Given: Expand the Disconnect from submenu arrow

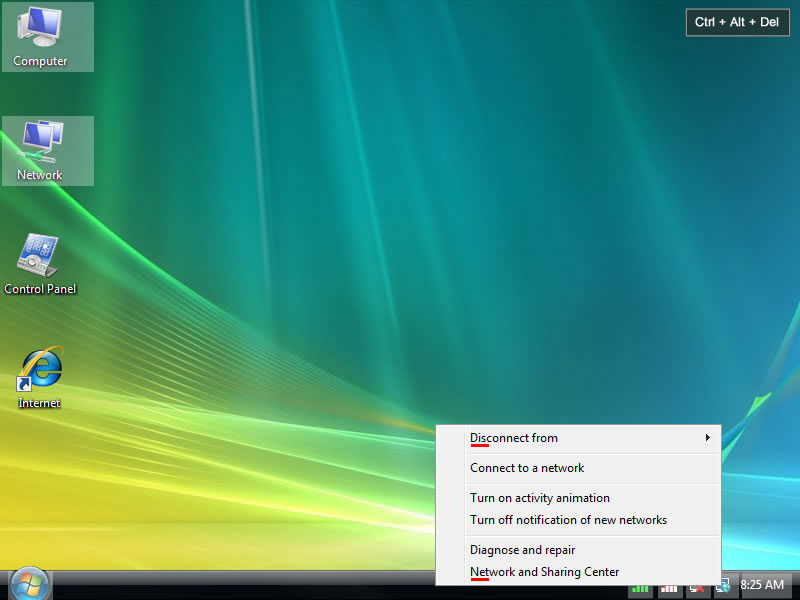Looking at the screenshot, I should point(708,438).
